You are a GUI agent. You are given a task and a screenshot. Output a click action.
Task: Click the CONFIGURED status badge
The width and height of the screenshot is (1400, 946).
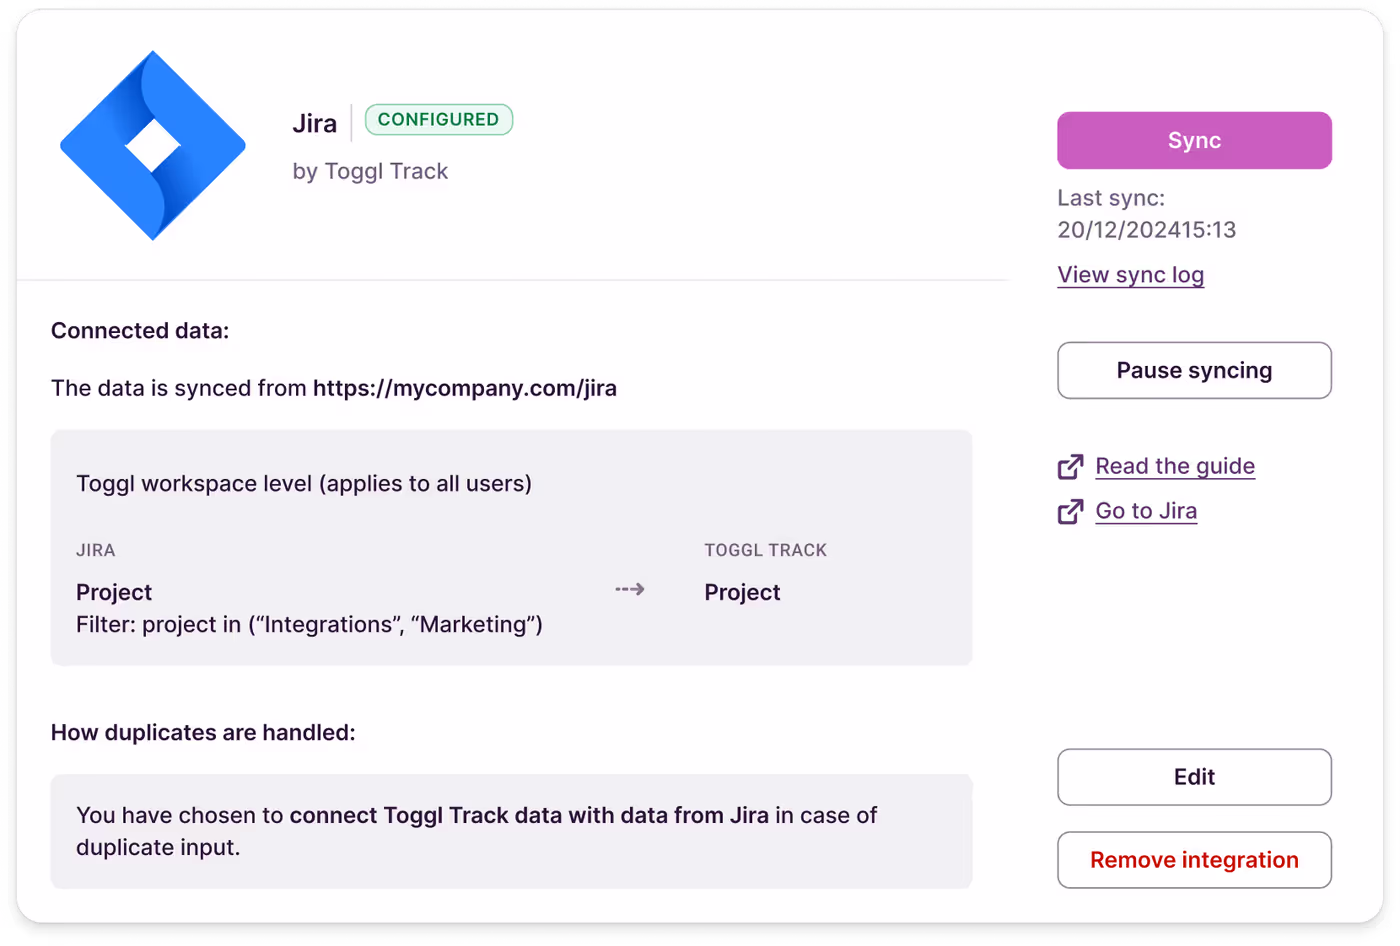pos(439,120)
